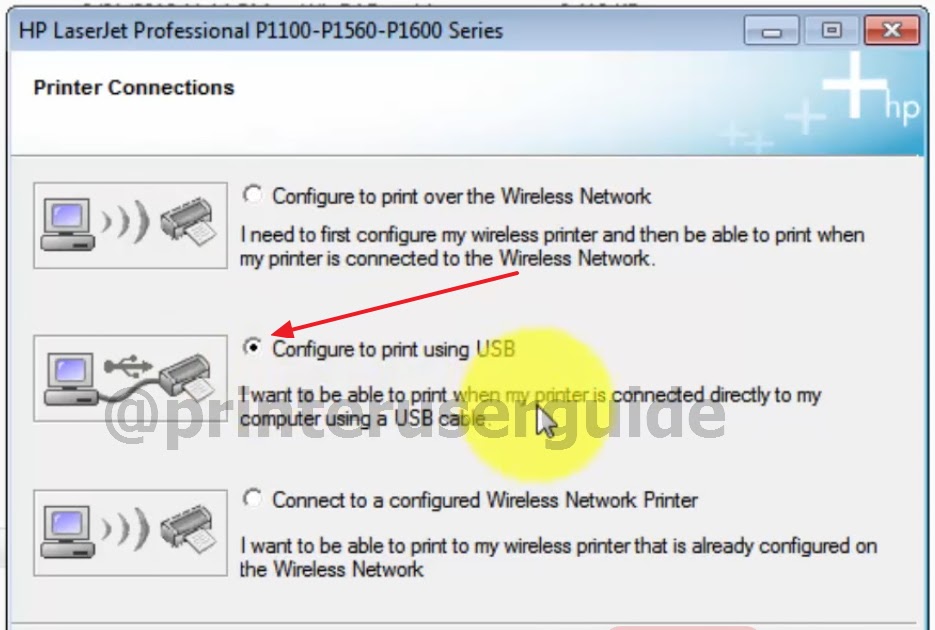Select the 'Configure to print using USB' radio button
Viewport: 935px width, 630px height.
pos(252,347)
